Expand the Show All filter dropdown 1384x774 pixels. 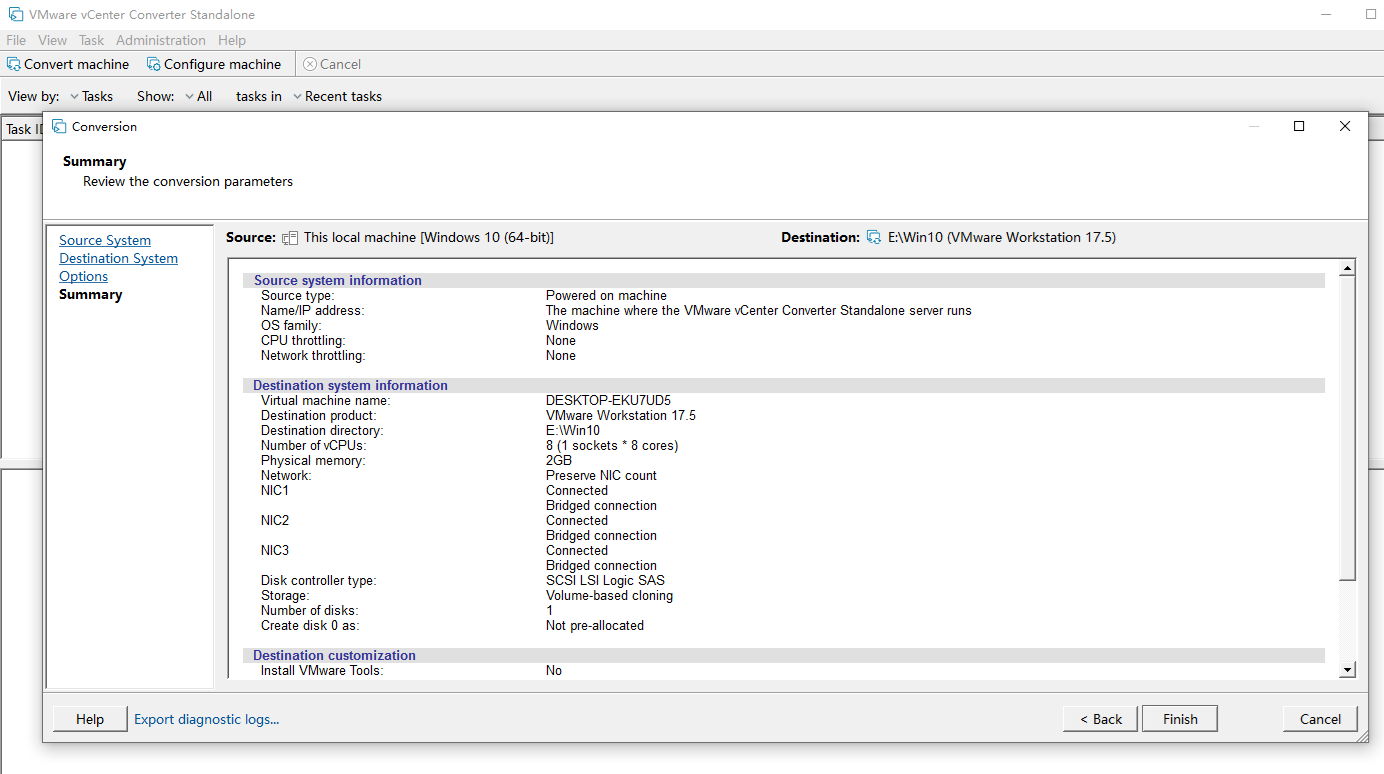(198, 97)
